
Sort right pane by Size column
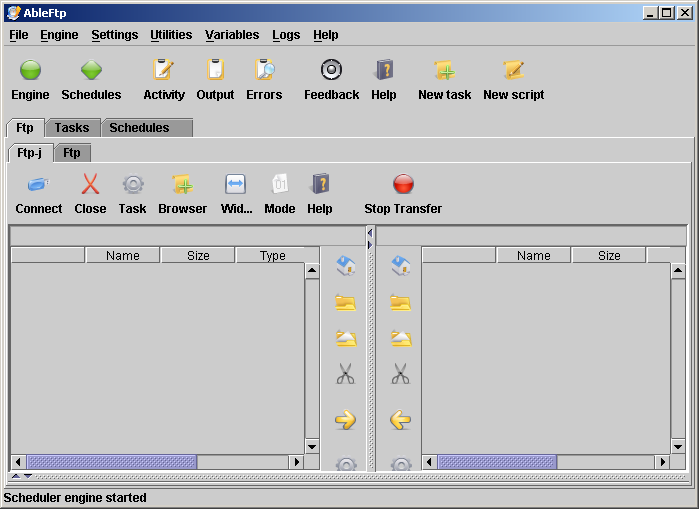[x=609, y=255]
